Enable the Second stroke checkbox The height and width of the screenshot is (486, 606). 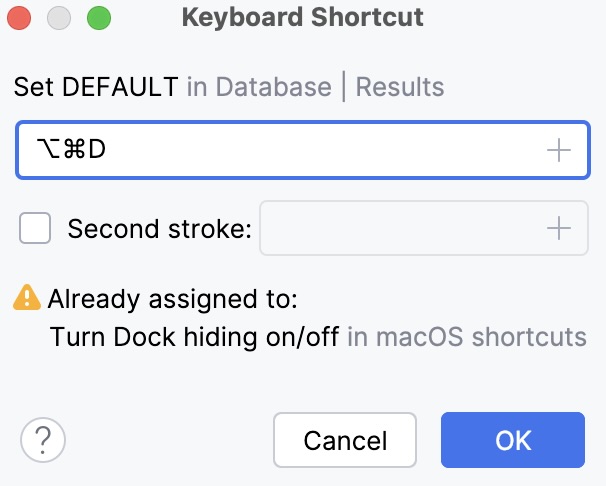pyautogui.click(x=35, y=228)
